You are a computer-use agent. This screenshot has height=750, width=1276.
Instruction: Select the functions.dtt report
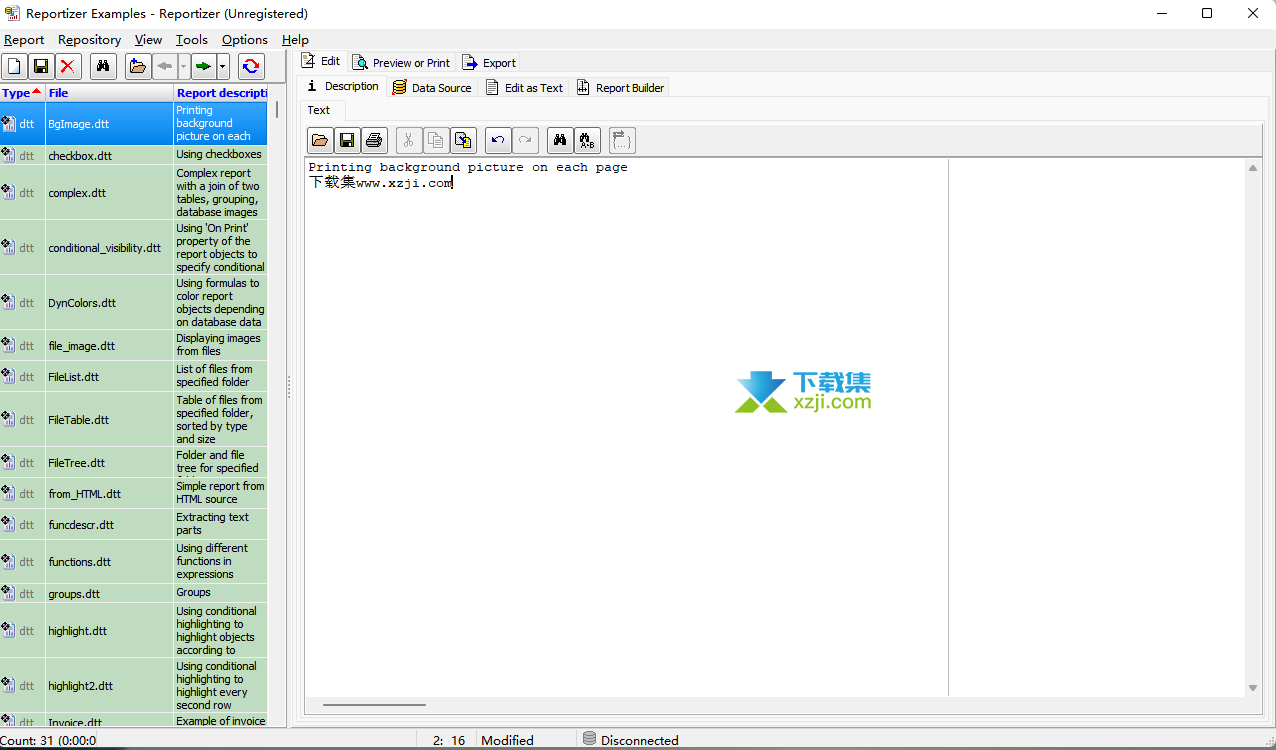coord(134,562)
